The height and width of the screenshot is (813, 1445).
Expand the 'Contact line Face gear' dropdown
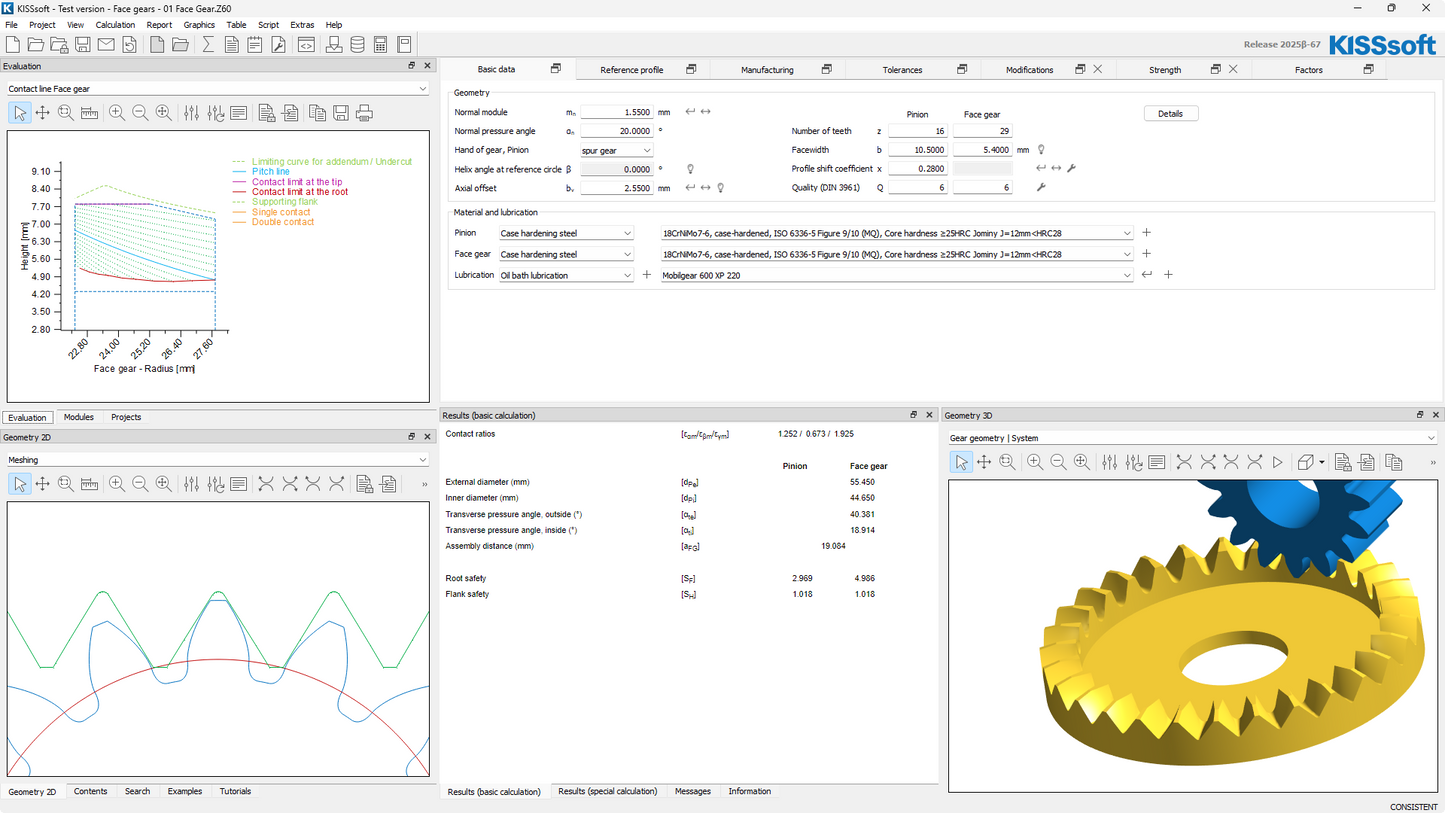pyautogui.click(x=217, y=89)
